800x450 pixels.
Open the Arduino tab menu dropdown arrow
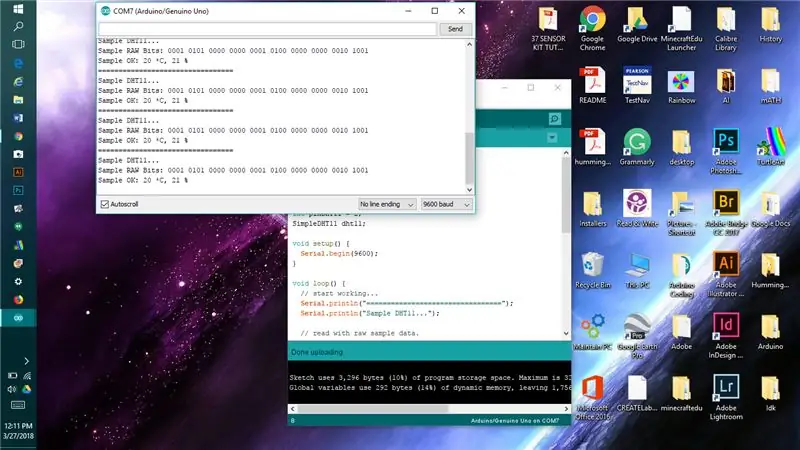click(552, 138)
